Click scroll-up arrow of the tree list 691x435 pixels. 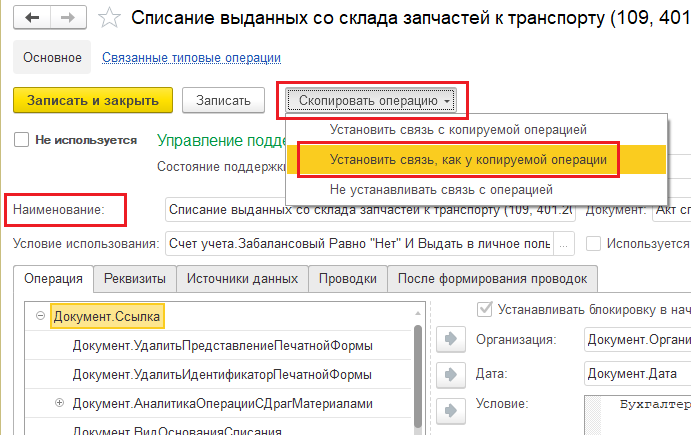tap(418, 313)
